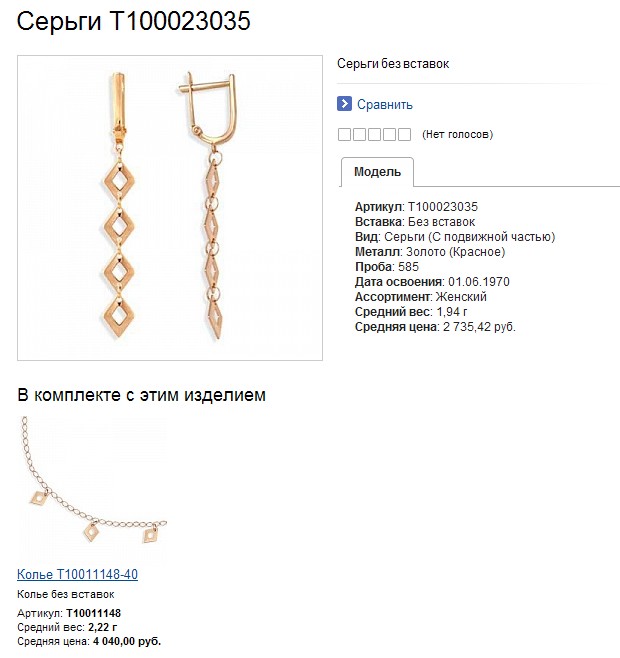
Task: Follow the Колье T10011148-40 link
Action: [x=78, y=574]
